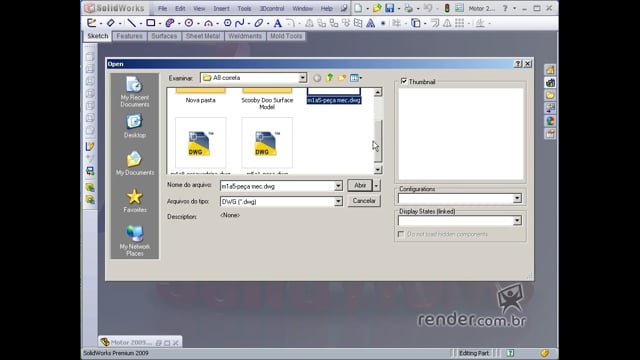The height and width of the screenshot is (360, 640).
Task: Create a new folder in dialog
Action: point(342,78)
